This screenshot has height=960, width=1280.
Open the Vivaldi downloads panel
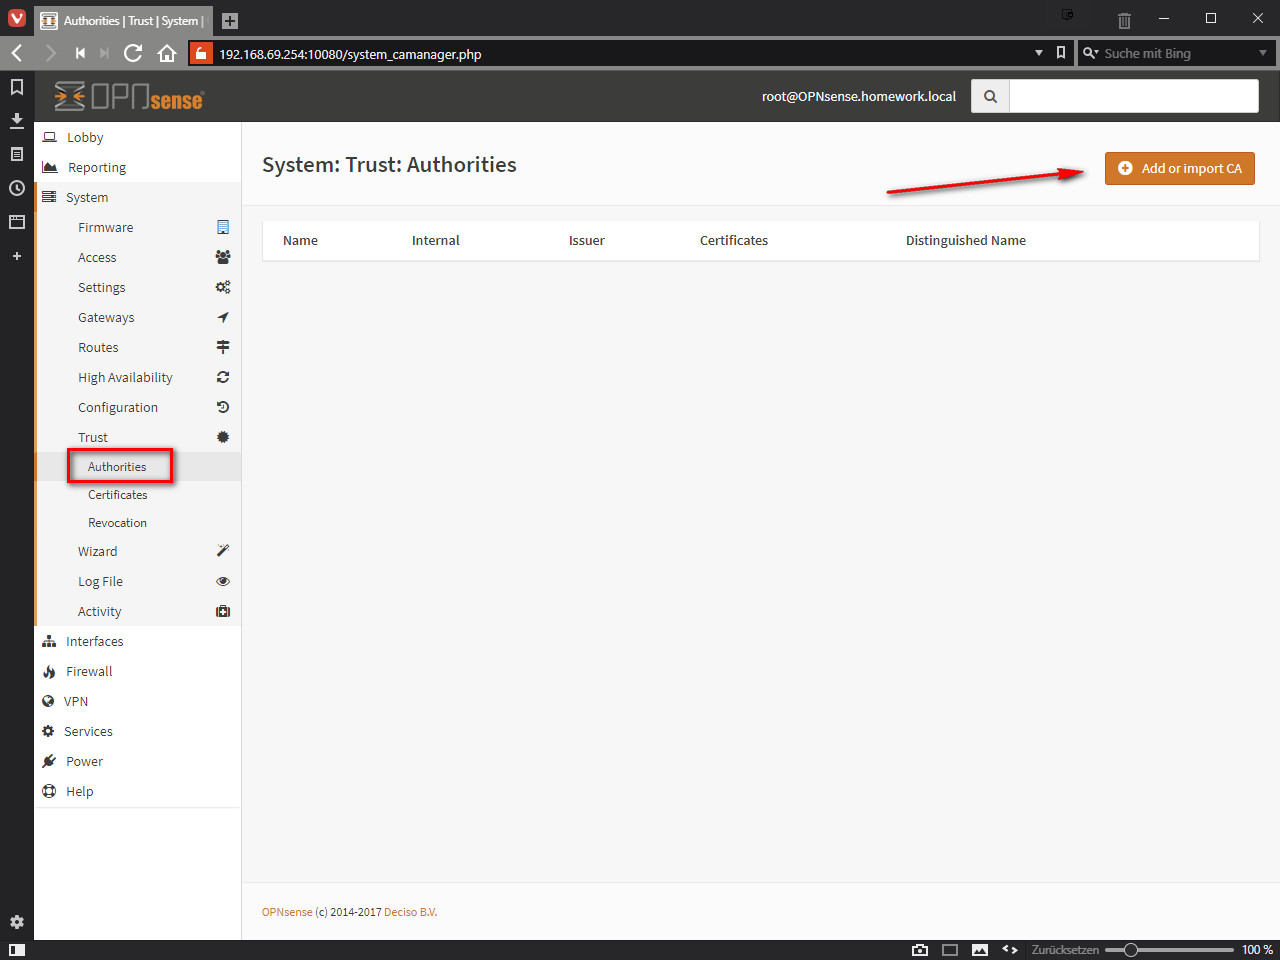click(17, 120)
